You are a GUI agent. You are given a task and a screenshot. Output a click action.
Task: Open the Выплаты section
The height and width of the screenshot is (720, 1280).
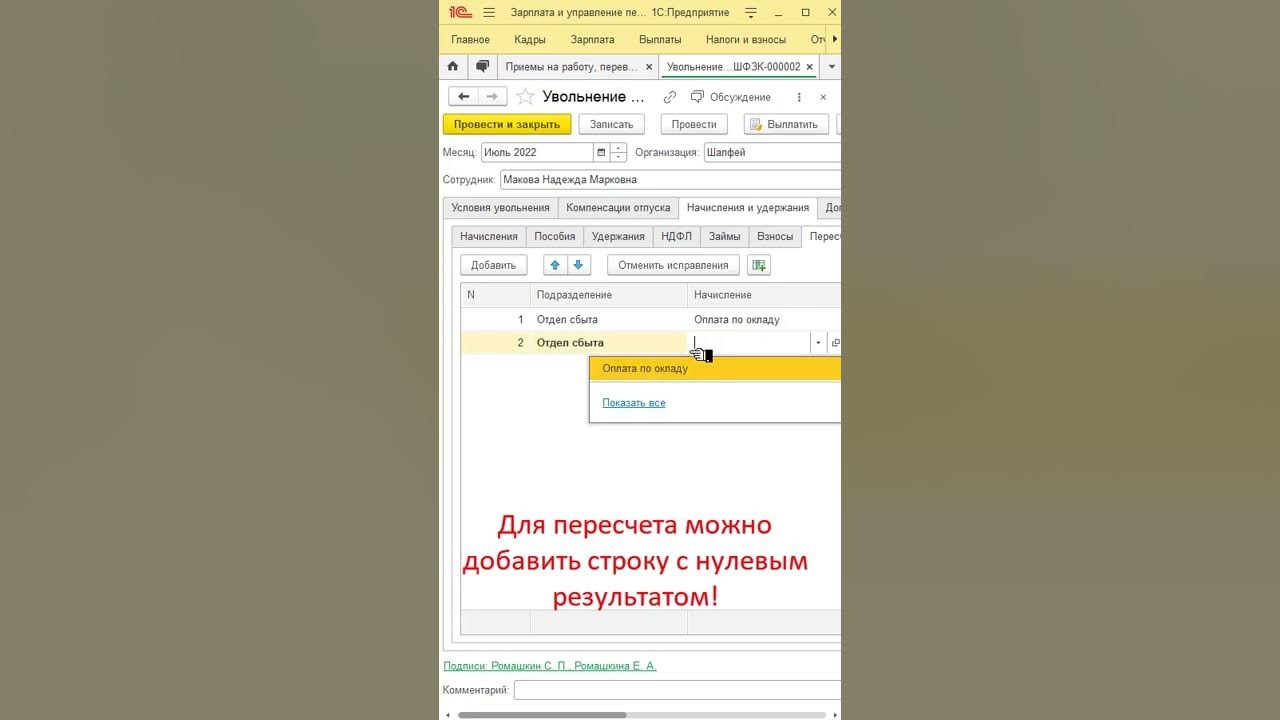pyautogui.click(x=660, y=40)
